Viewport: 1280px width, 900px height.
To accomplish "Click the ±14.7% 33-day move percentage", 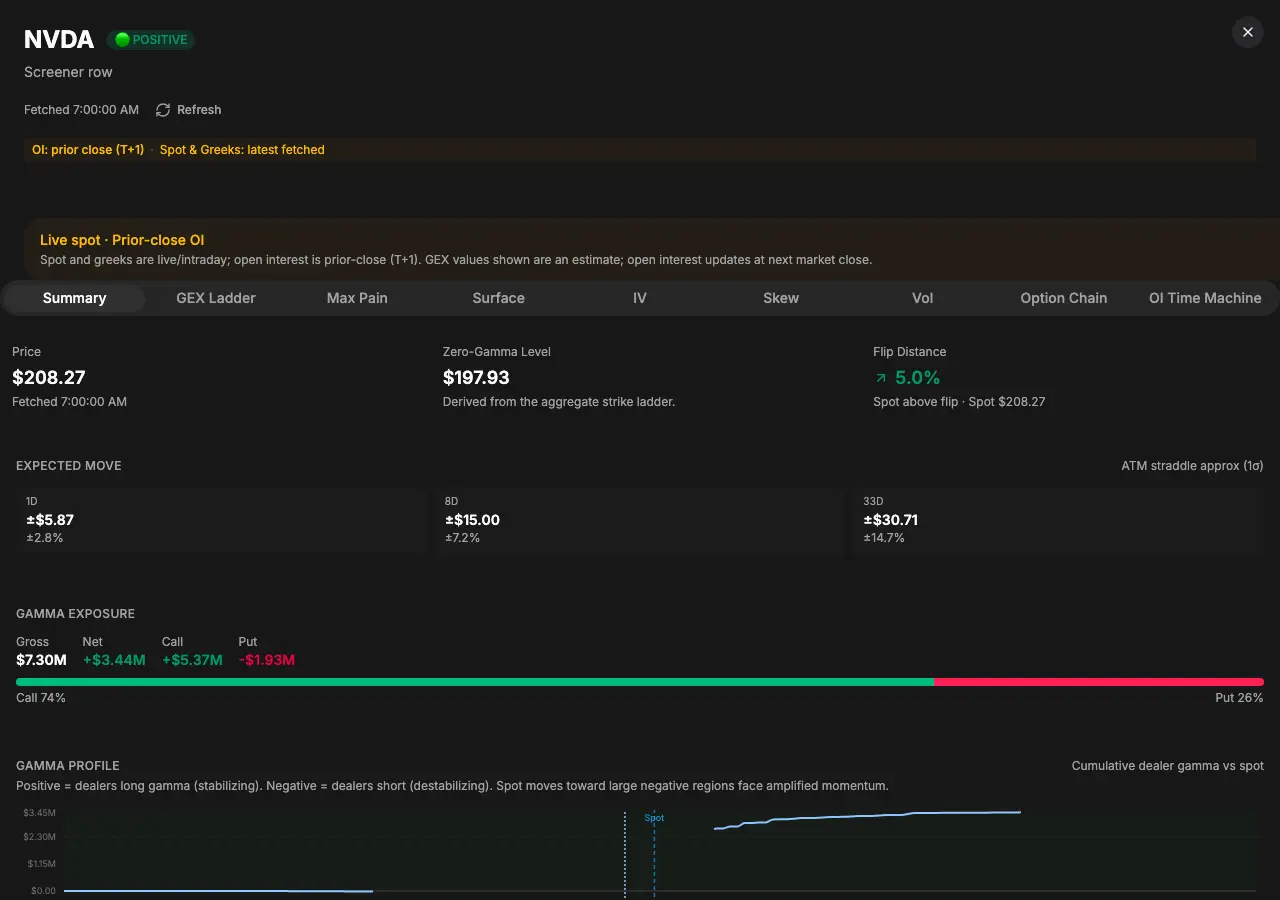I will (884, 538).
